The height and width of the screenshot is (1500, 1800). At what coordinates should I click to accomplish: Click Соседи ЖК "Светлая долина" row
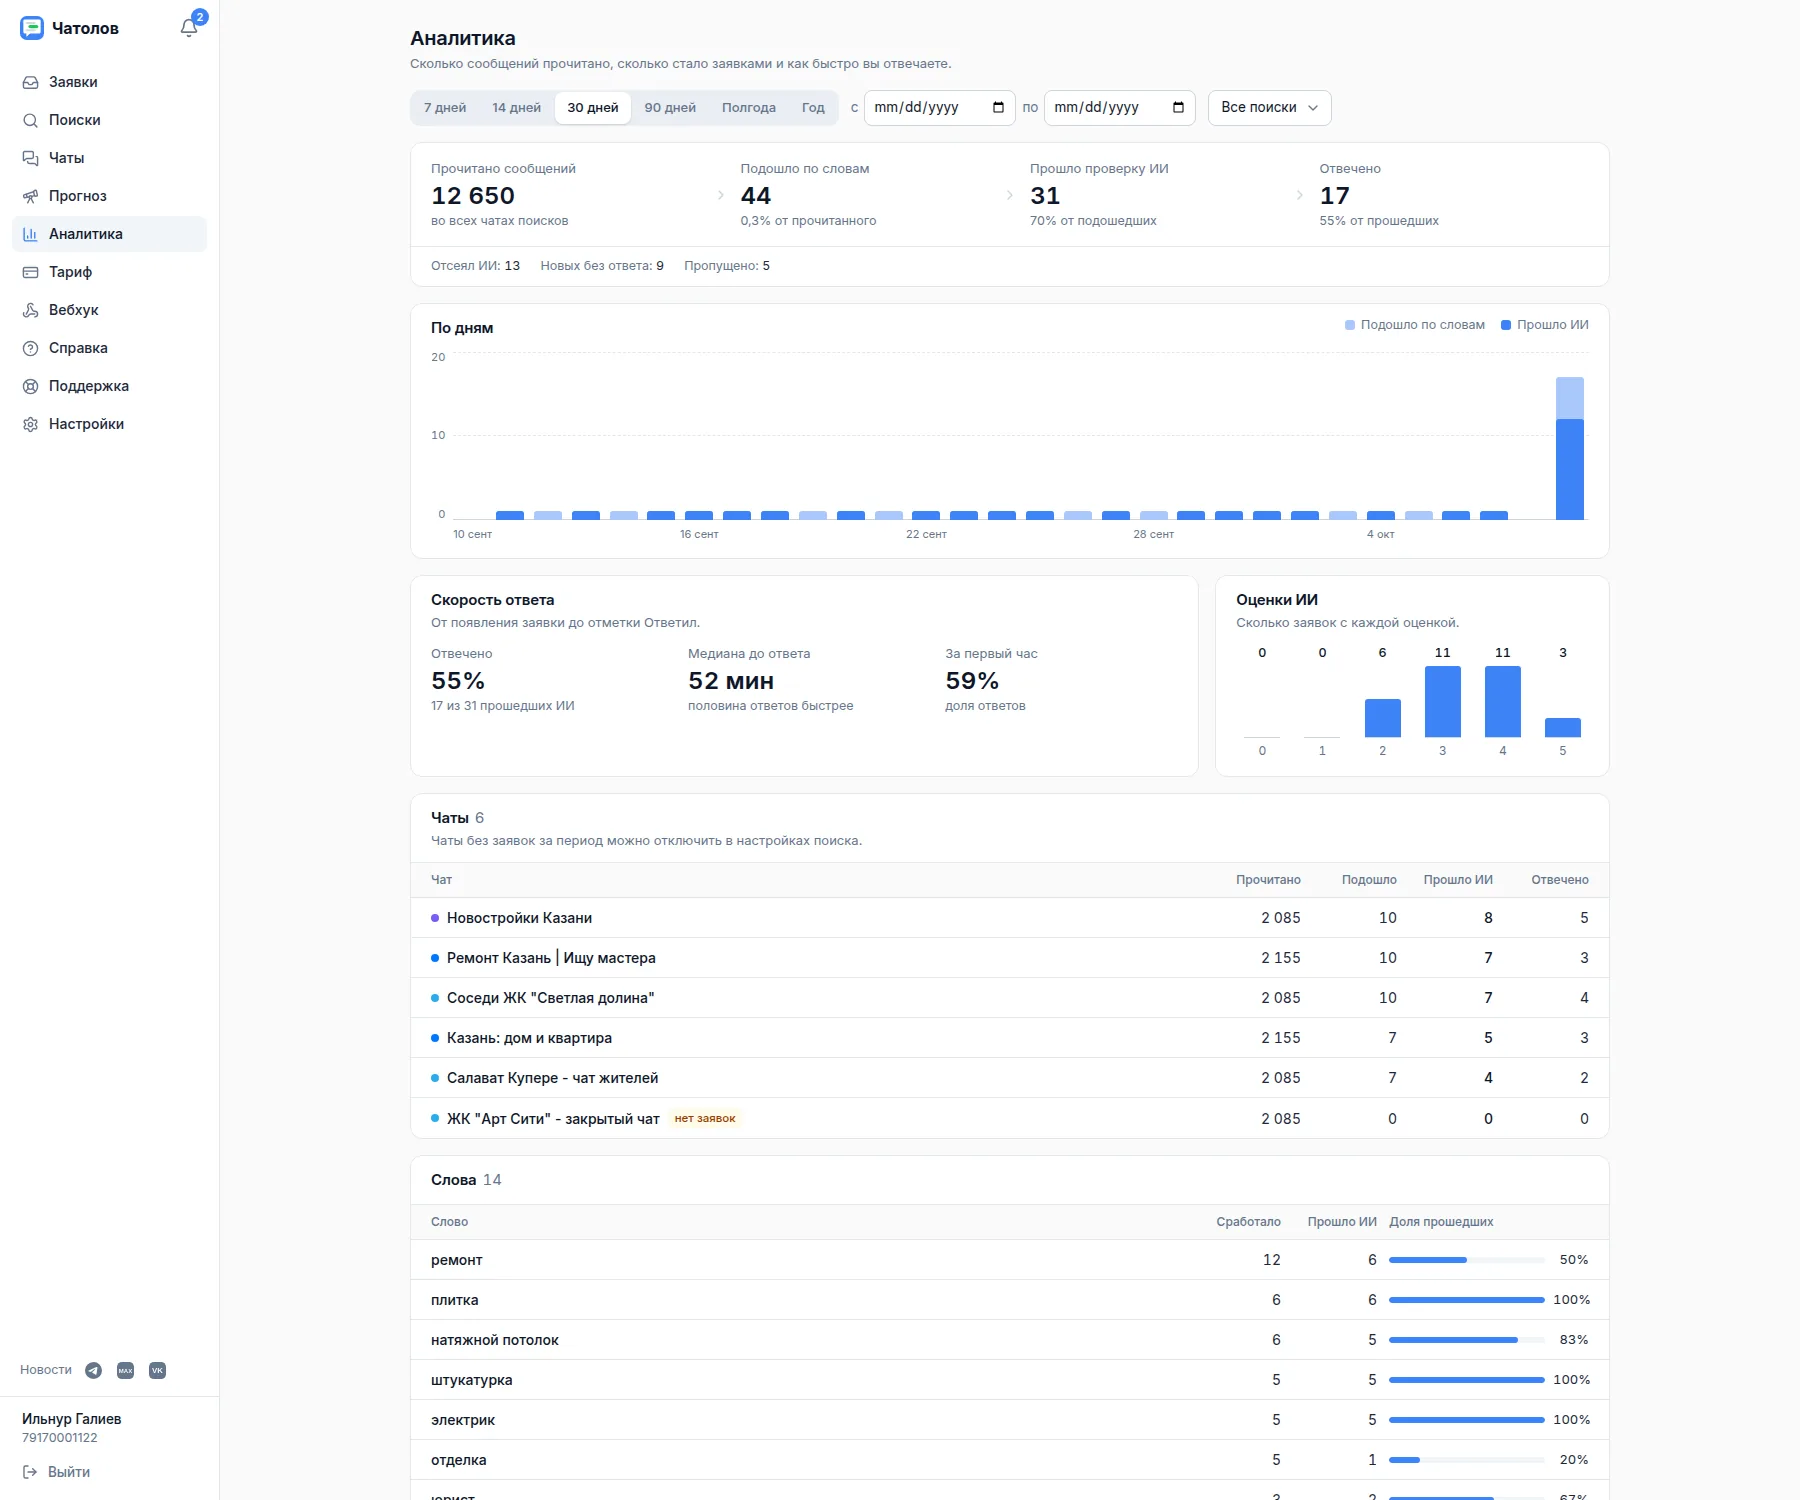click(1009, 998)
